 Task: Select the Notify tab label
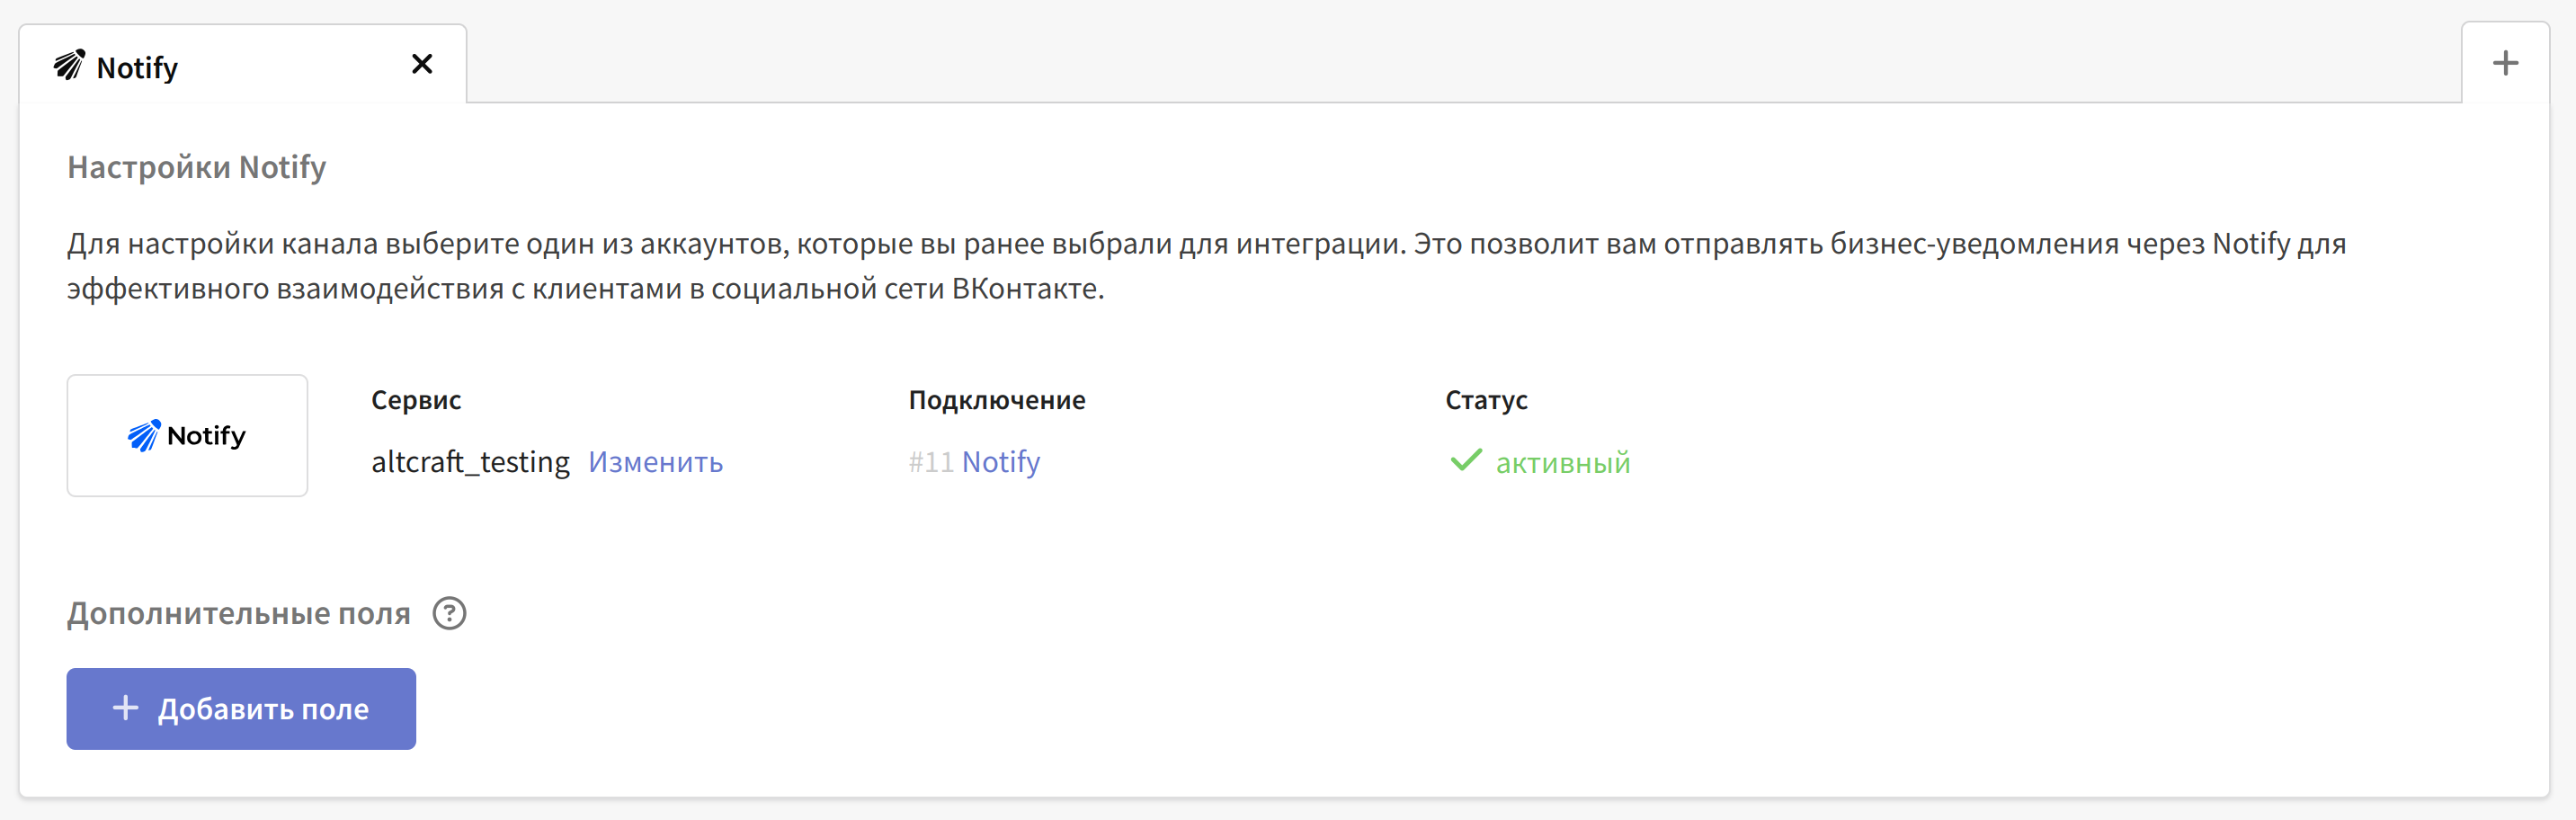137,68
